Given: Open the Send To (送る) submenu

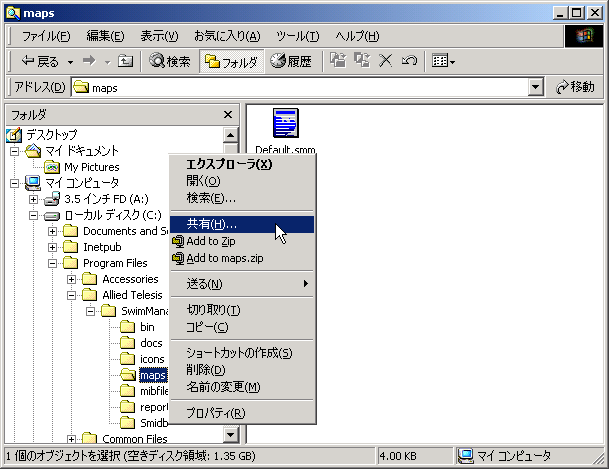Looking at the screenshot, I should coord(242,284).
